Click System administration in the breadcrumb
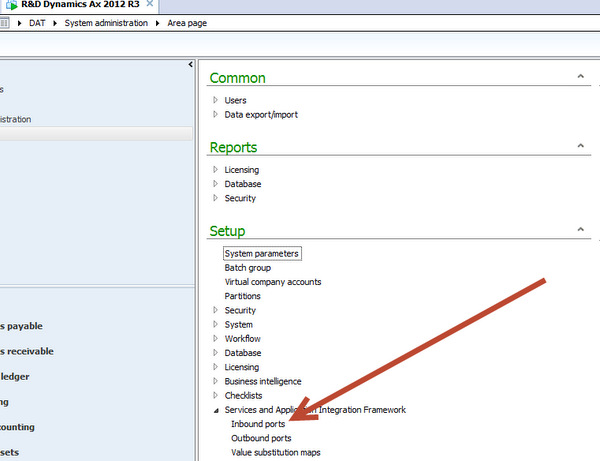 (106, 23)
